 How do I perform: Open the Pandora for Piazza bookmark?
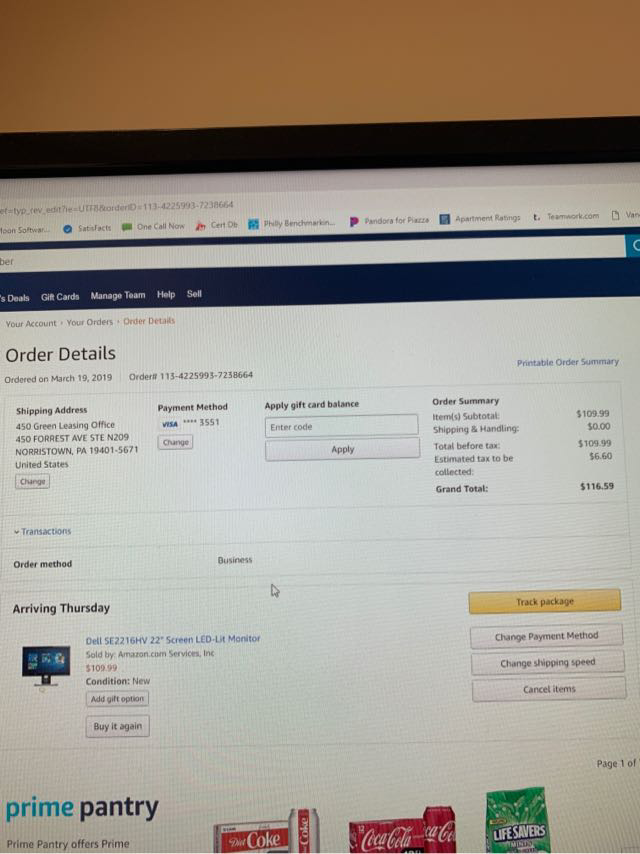coord(389,221)
